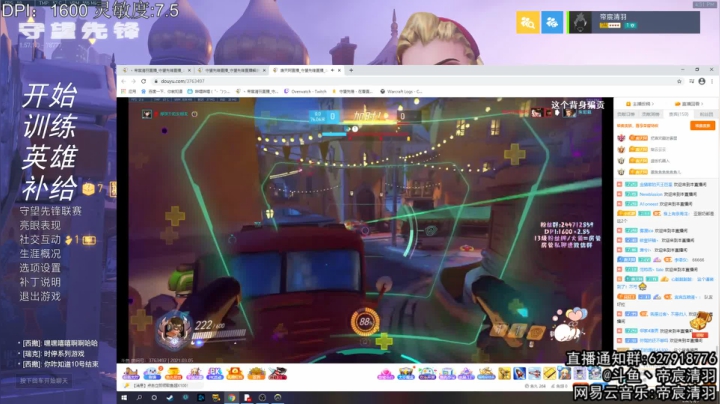Viewport: 720px width, 404px height.
Task: Open the Warcraft Logs bookmark
Action: [401, 91]
